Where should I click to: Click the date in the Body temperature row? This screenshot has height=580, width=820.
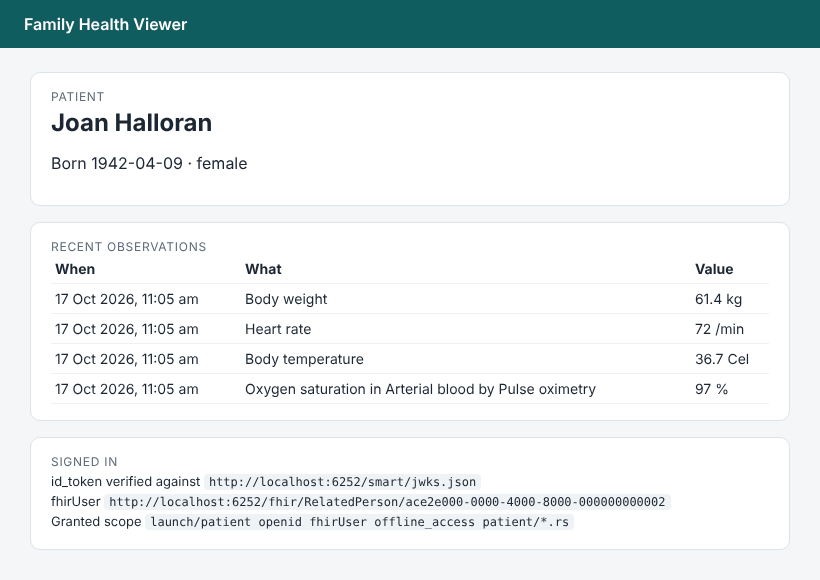click(127, 359)
